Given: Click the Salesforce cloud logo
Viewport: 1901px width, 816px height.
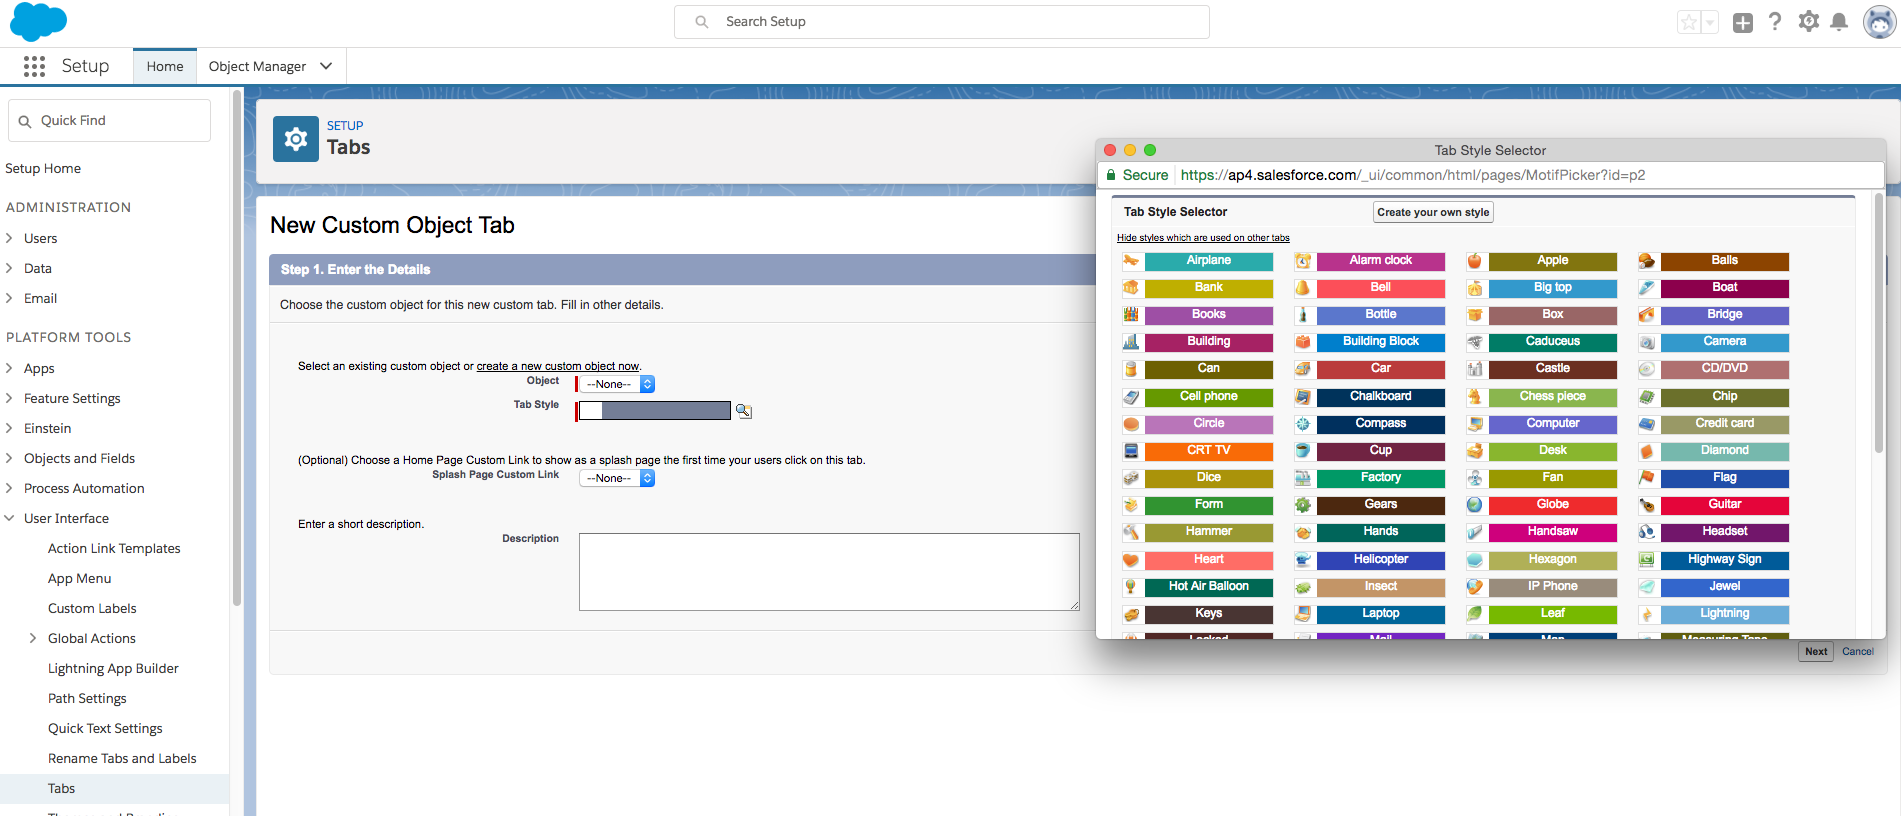Looking at the screenshot, I should (x=38, y=21).
